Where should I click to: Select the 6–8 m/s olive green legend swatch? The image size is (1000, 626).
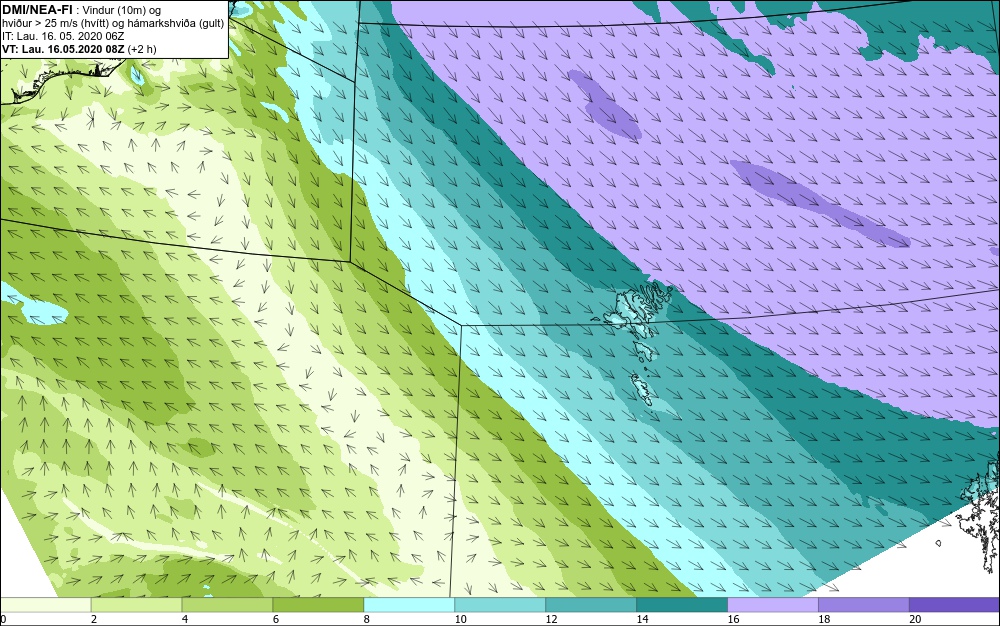tap(318, 604)
